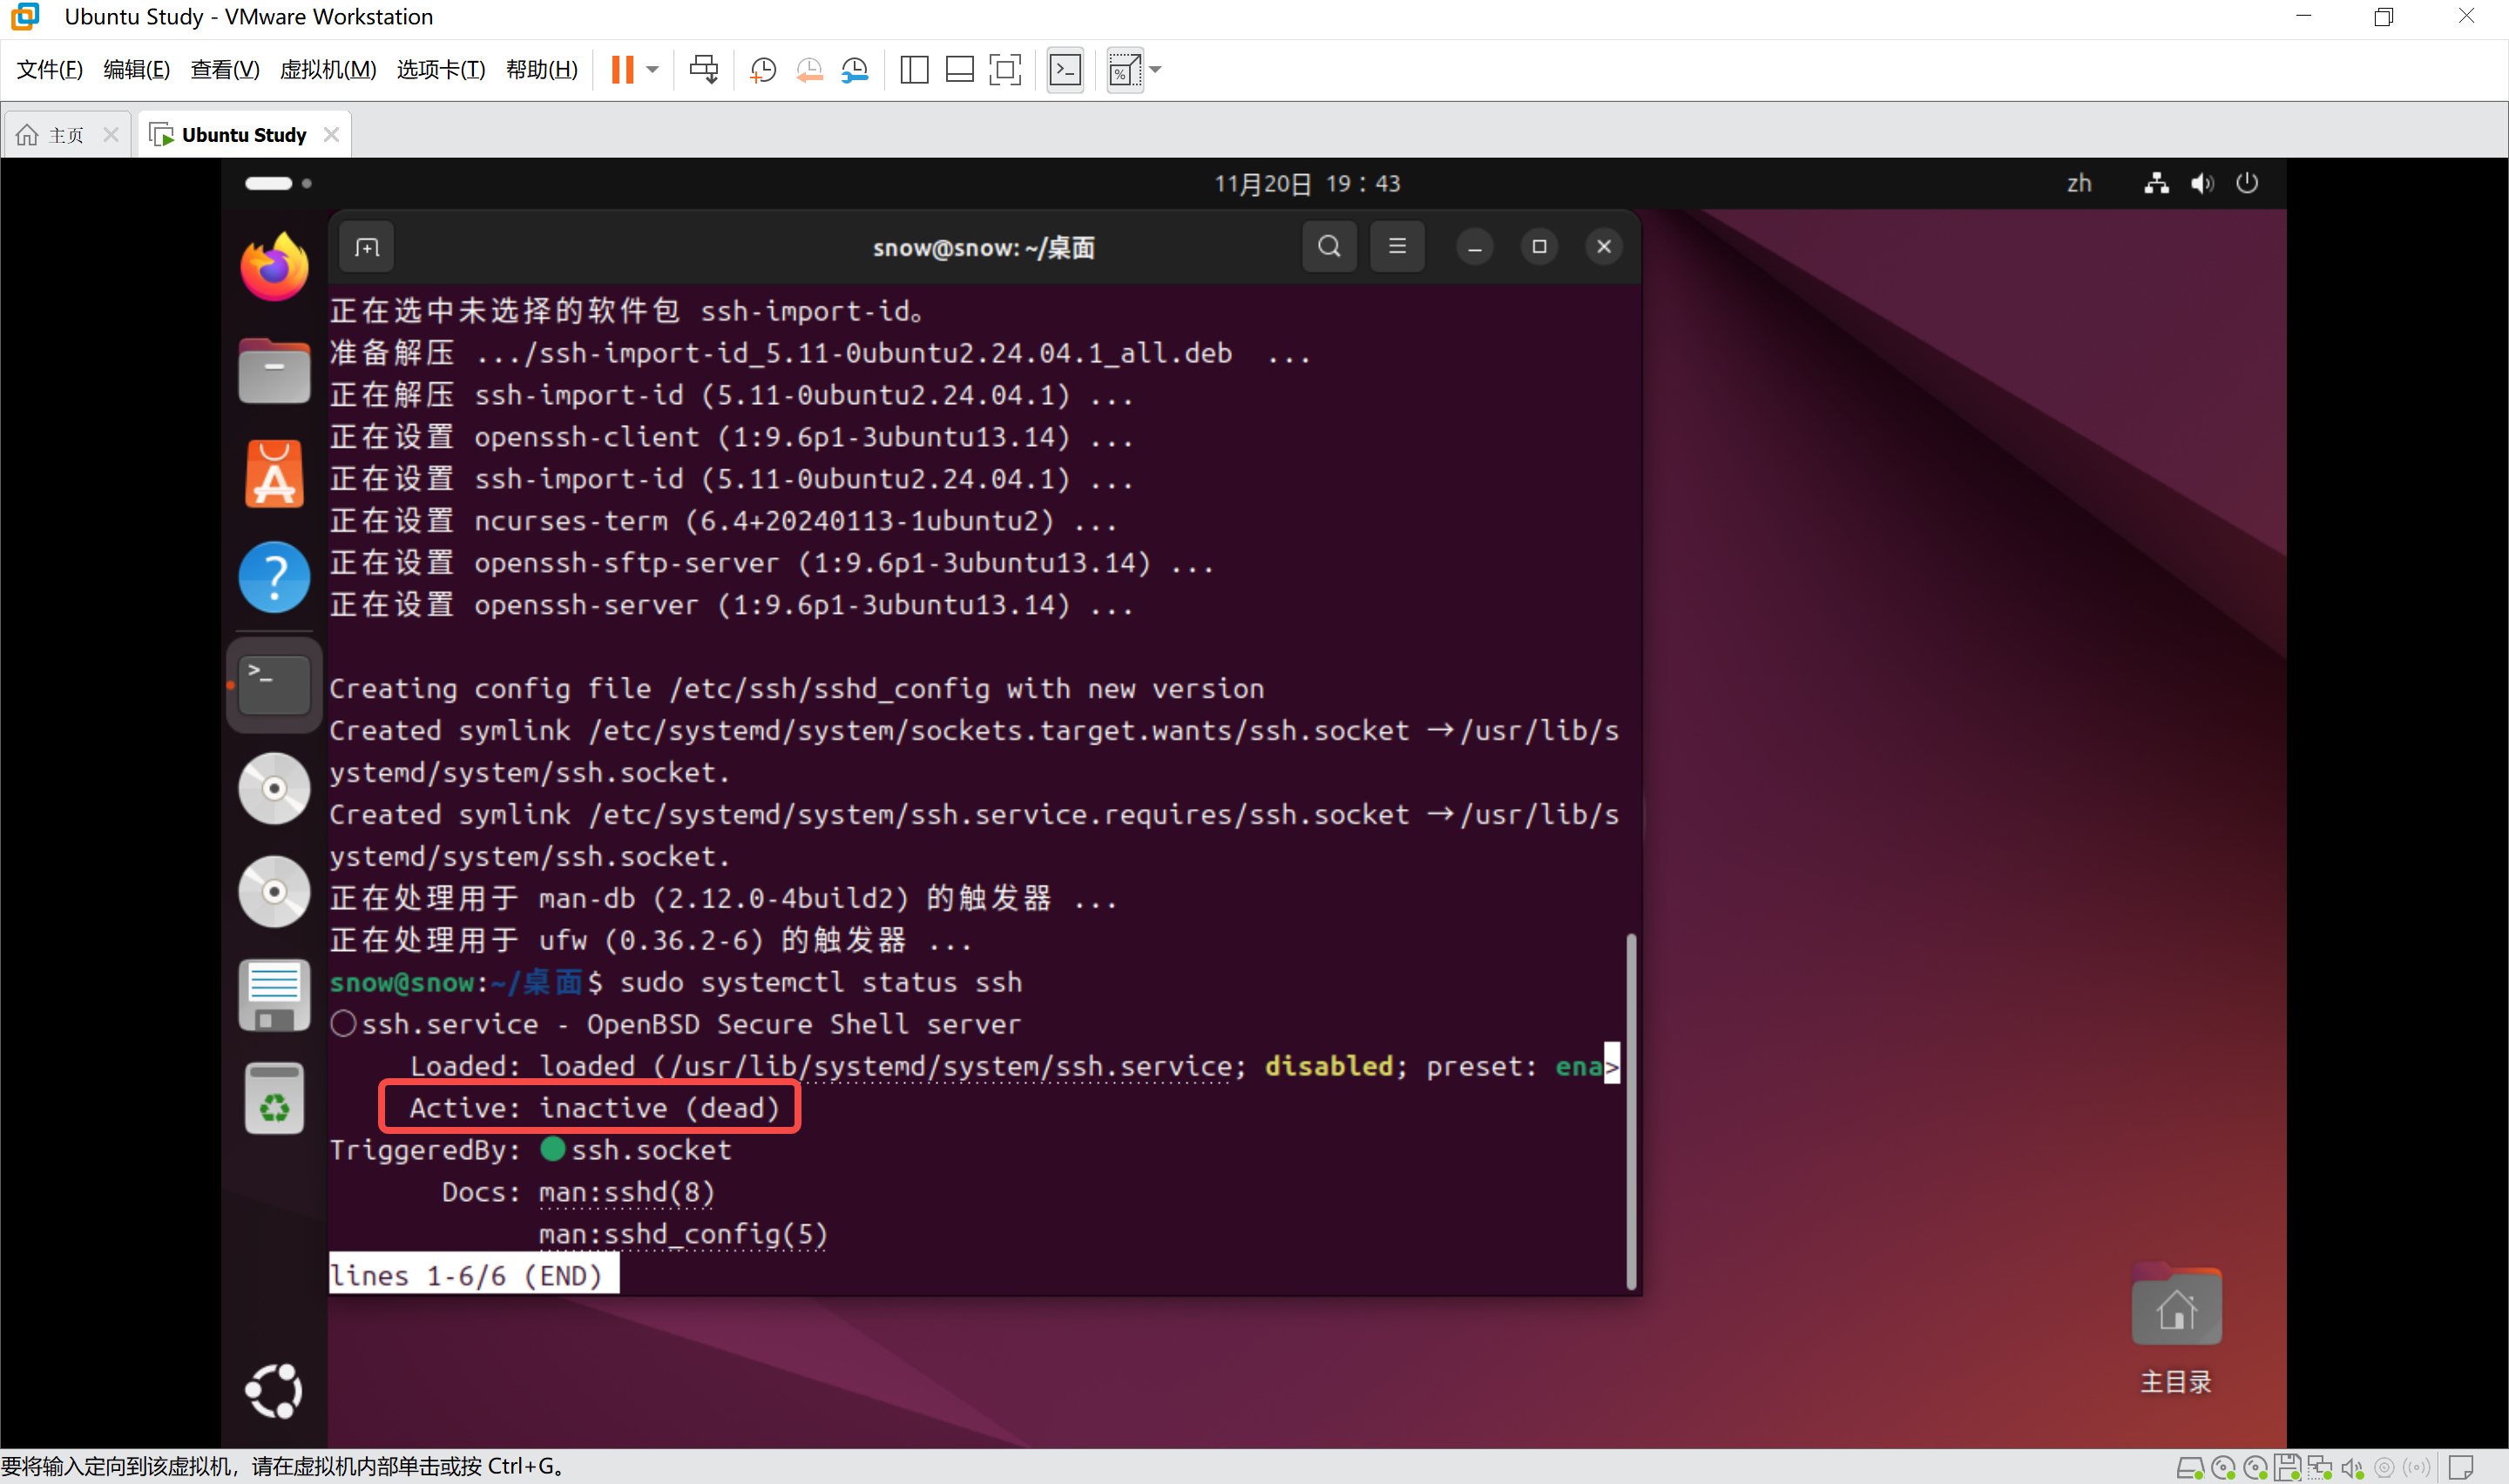Screen dimensions: 2509x1484
Task: Click Send Ctrl+Alt+Del toolbar icon
Action: 703,69
